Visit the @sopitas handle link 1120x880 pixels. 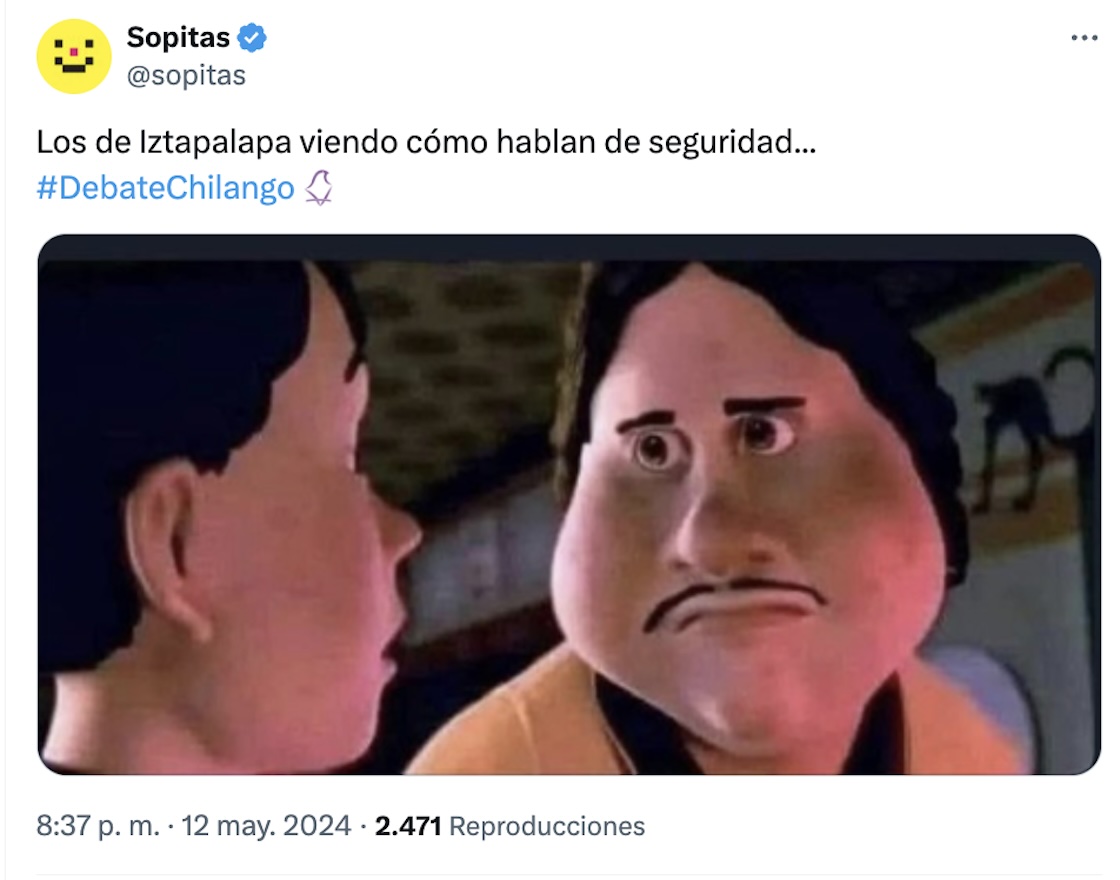pyautogui.click(x=186, y=75)
